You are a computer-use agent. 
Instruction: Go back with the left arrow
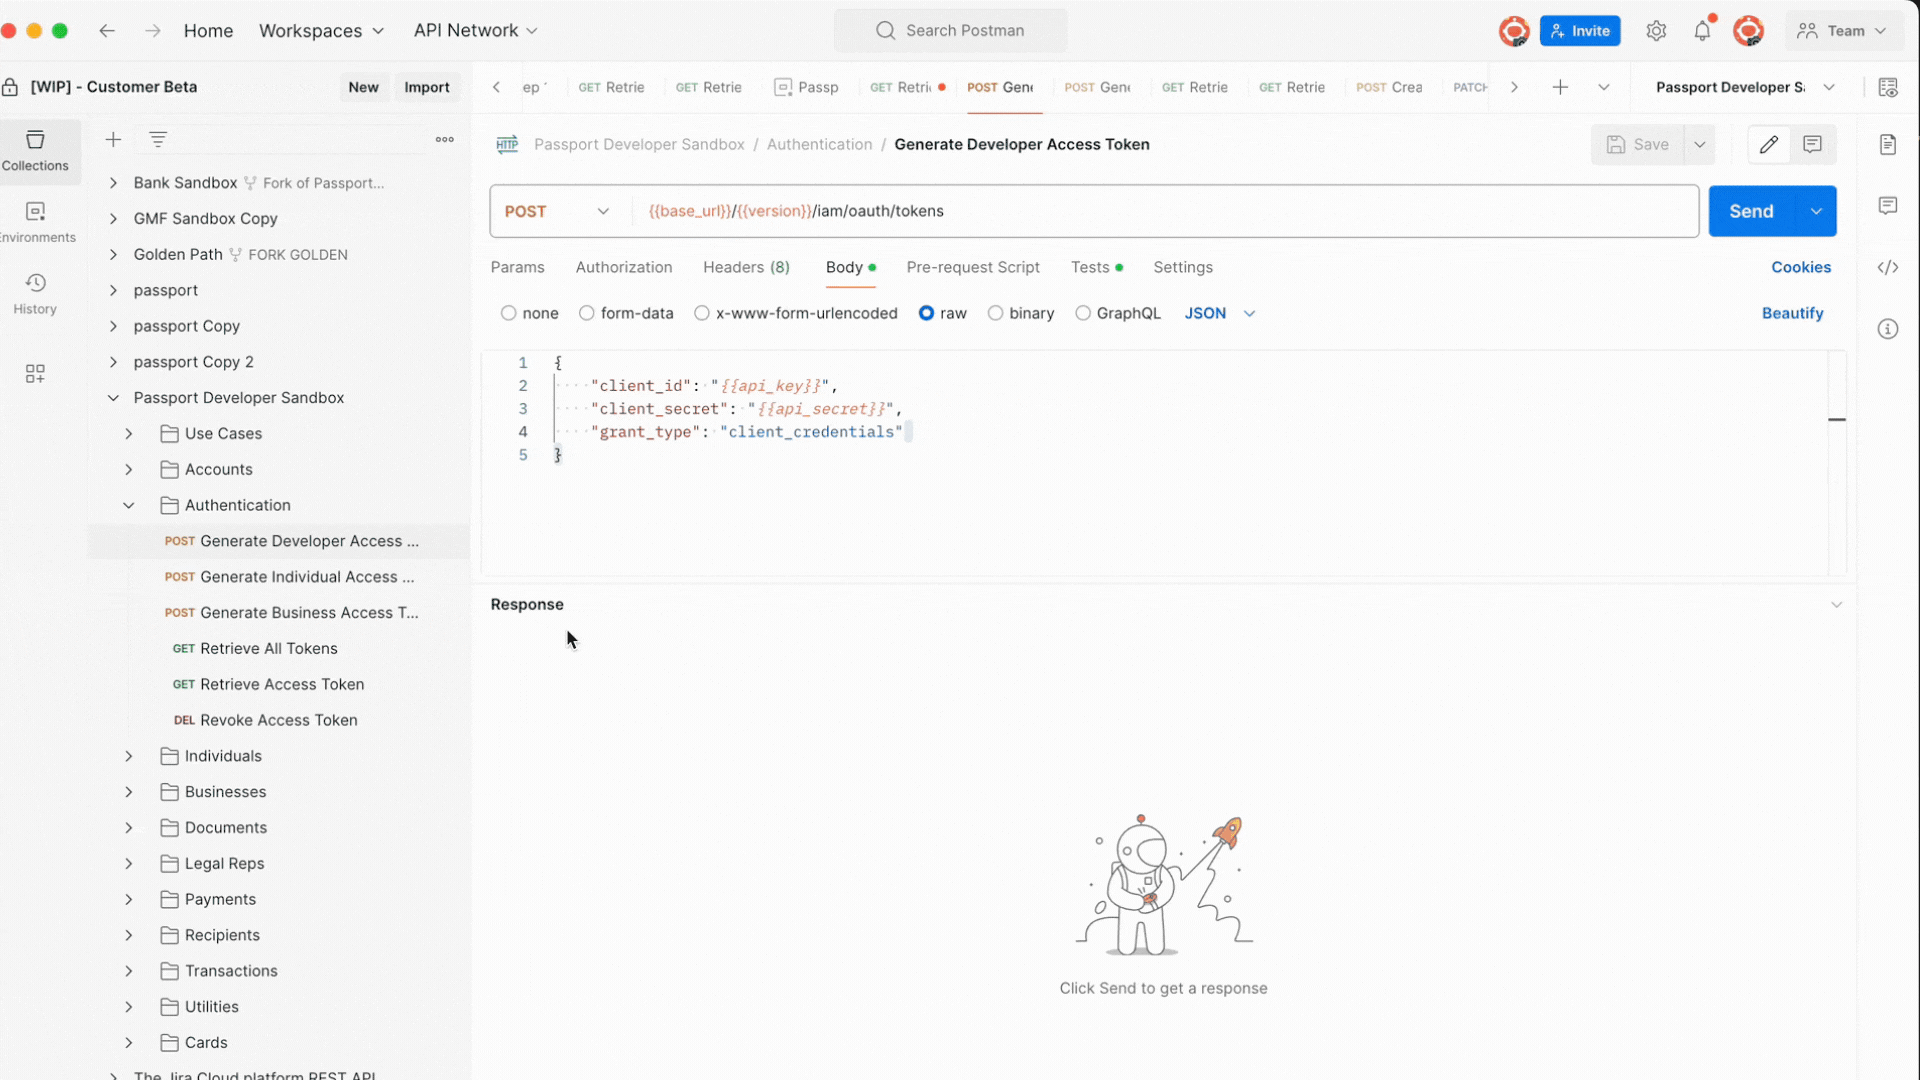click(x=107, y=31)
